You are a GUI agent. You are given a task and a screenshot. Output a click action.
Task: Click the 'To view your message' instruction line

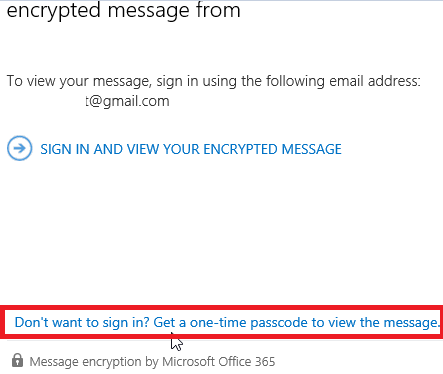[214, 81]
